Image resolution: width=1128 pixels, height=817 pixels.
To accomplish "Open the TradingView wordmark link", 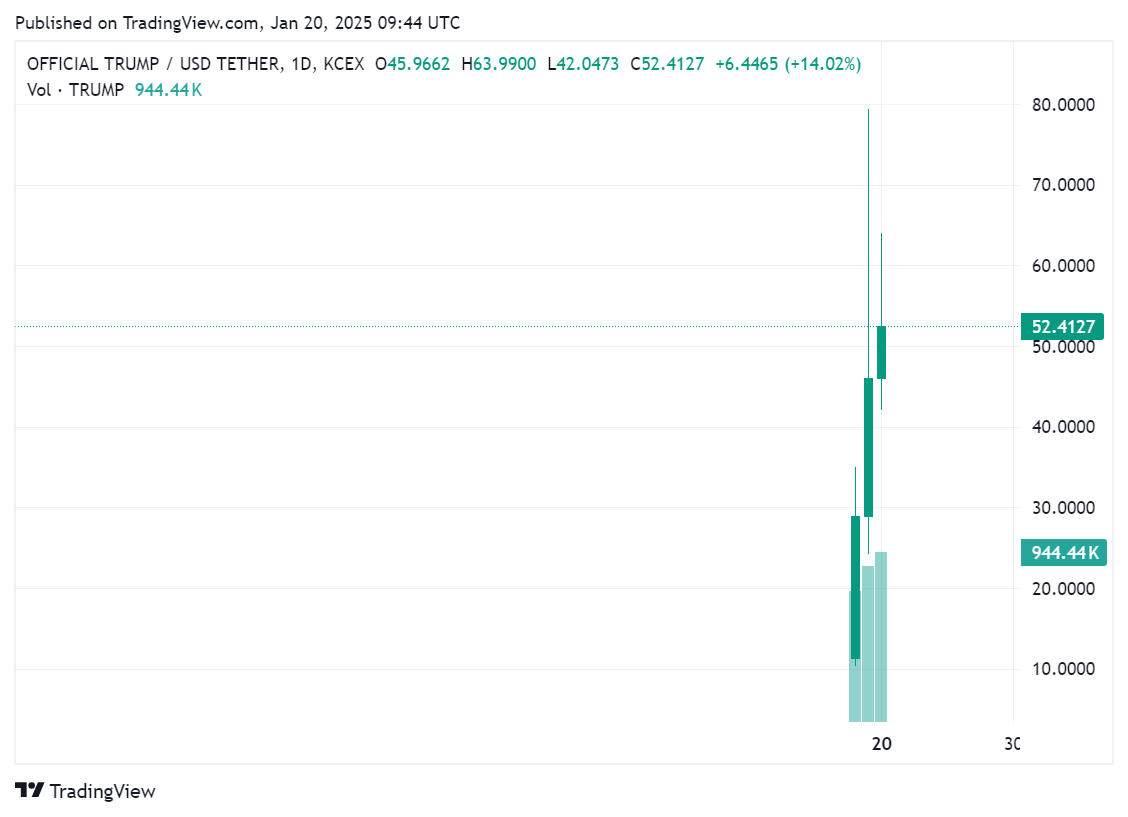I will click(x=102, y=791).
